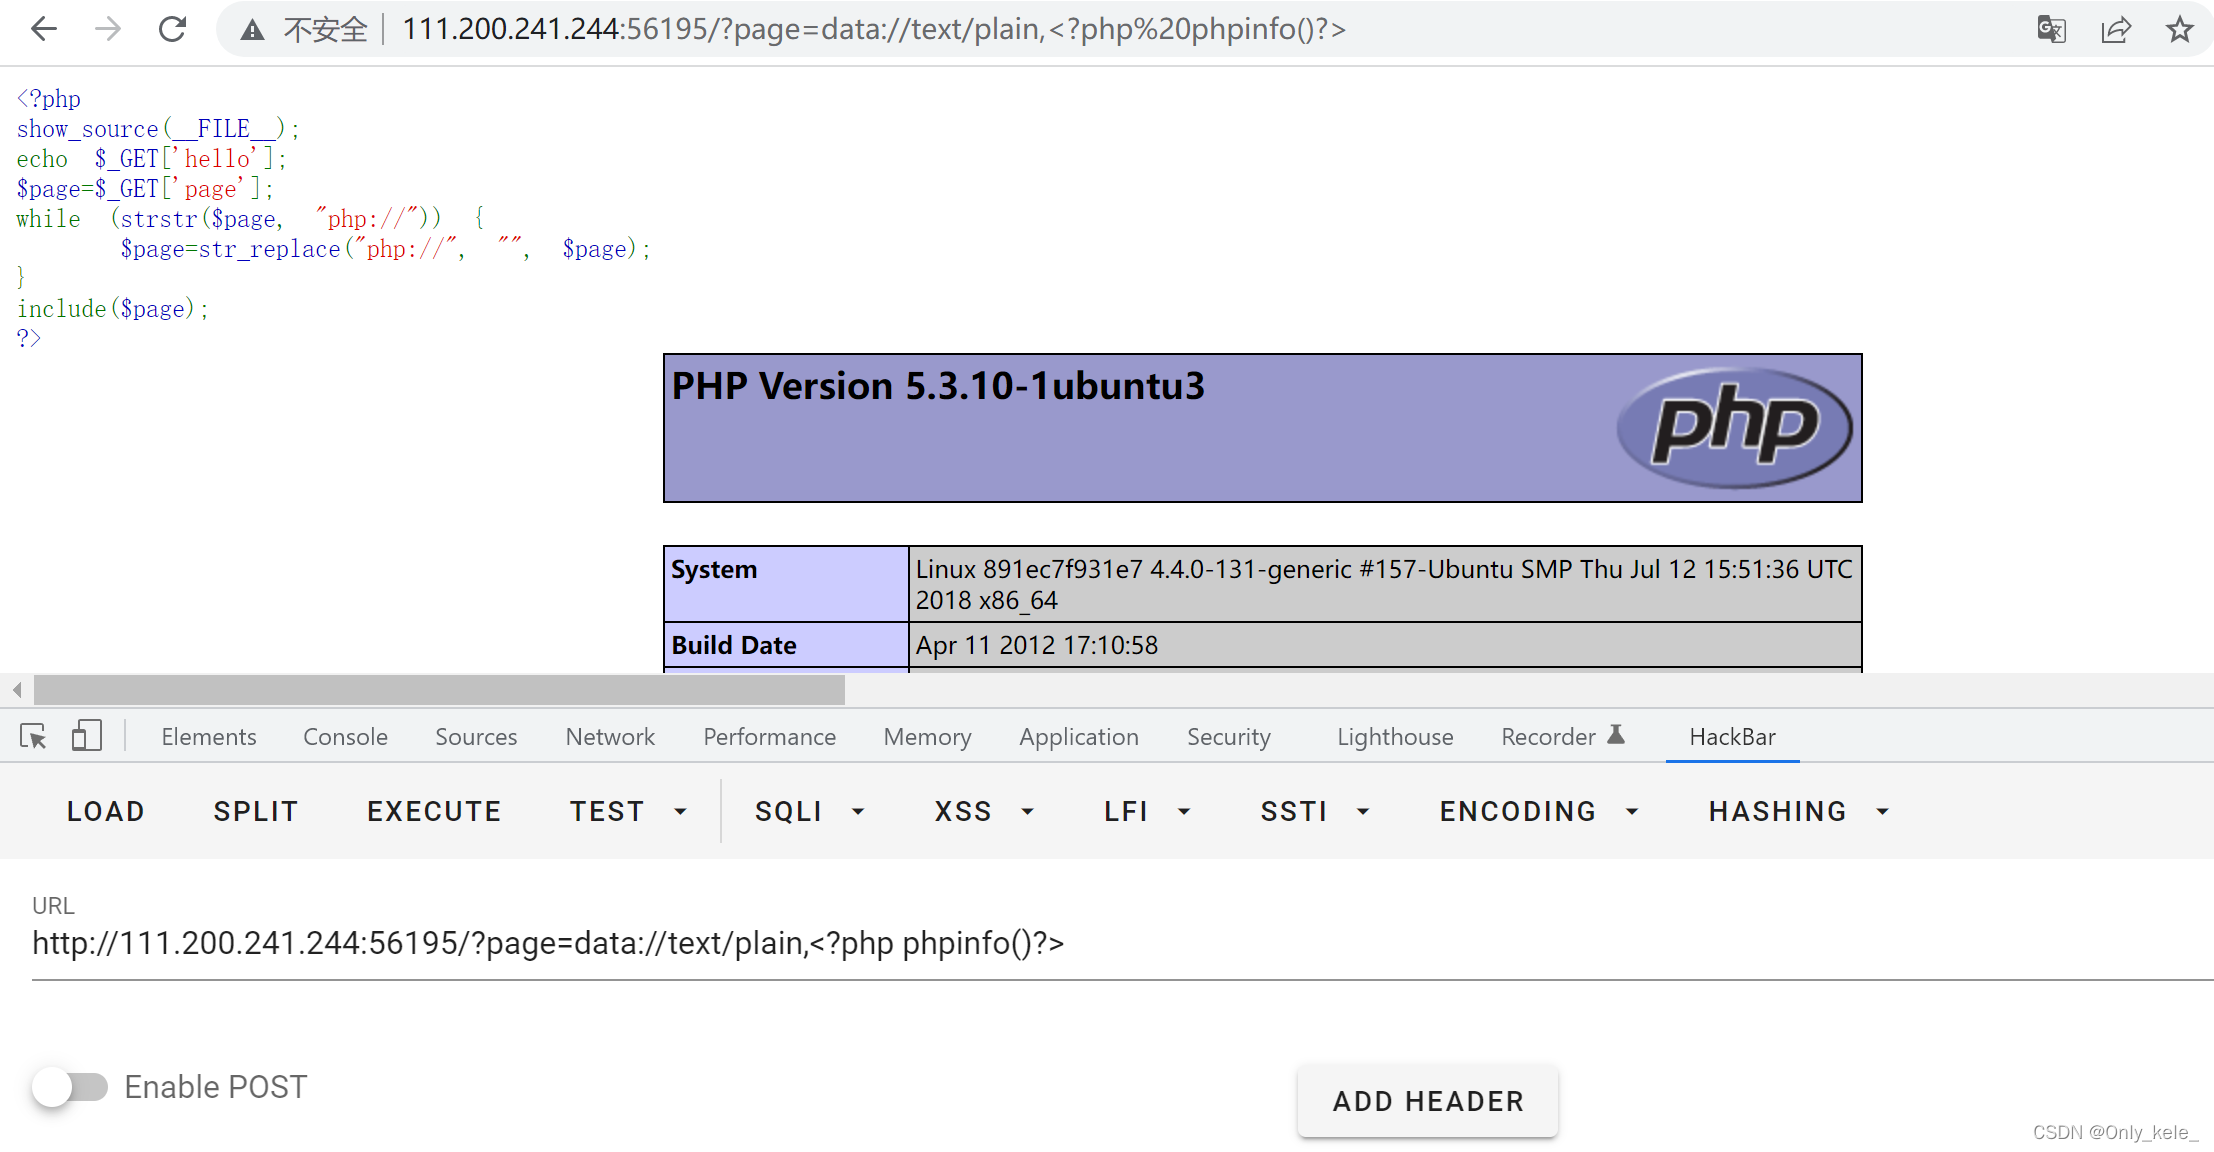Expand the ENCODING dropdown

(x=1538, y=811)
